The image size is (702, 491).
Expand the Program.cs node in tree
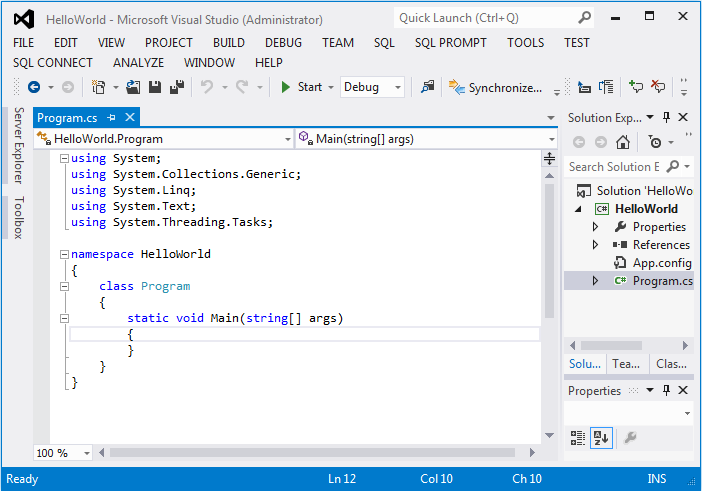point(595,281)
